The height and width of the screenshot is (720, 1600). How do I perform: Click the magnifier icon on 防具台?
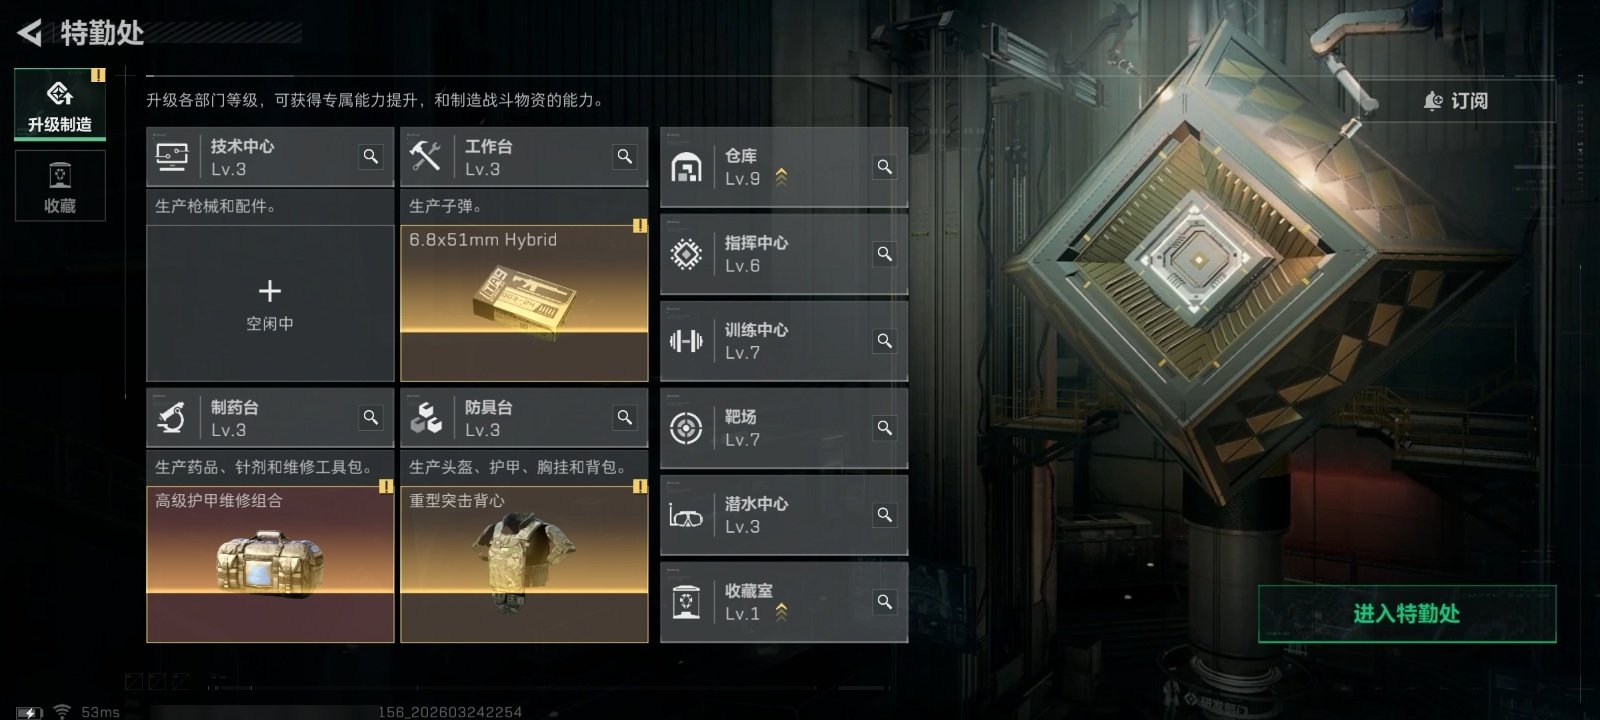click(625, 417)
